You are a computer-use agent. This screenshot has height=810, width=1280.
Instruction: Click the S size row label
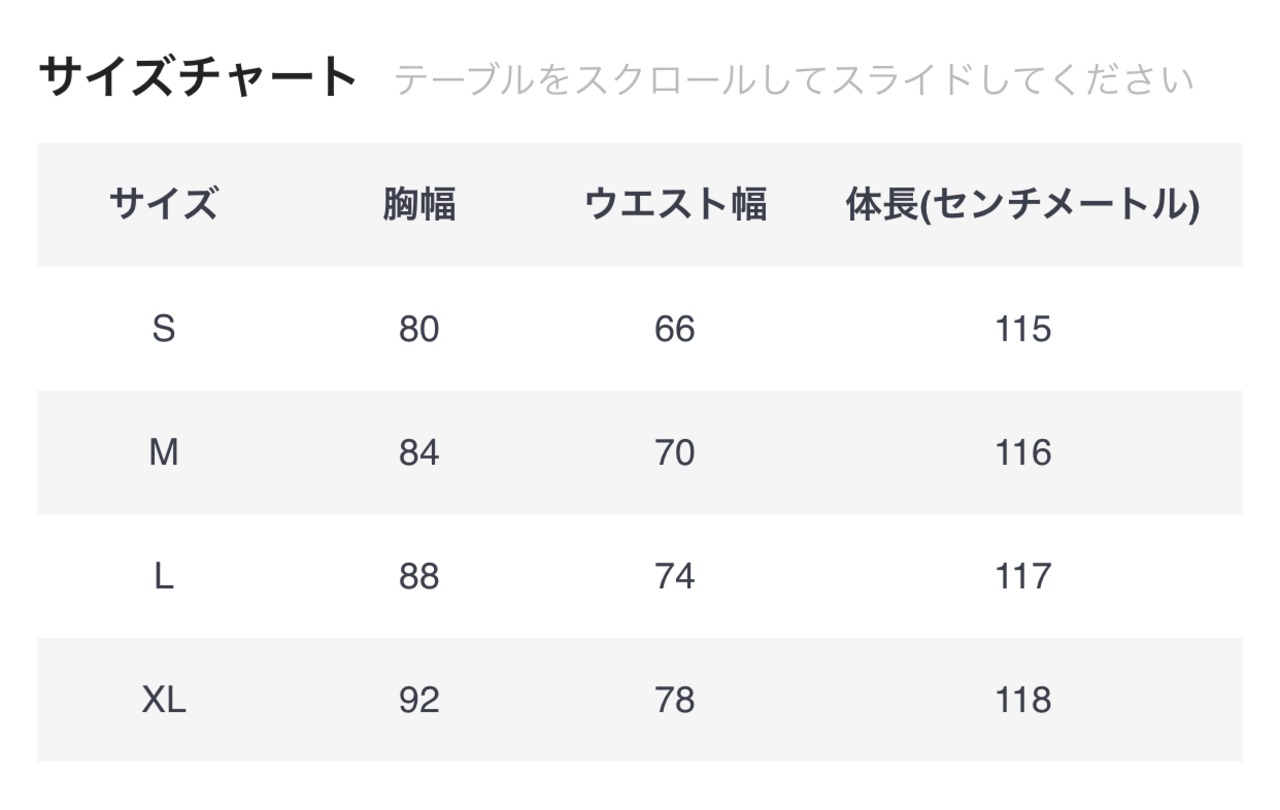pos(163,329)
